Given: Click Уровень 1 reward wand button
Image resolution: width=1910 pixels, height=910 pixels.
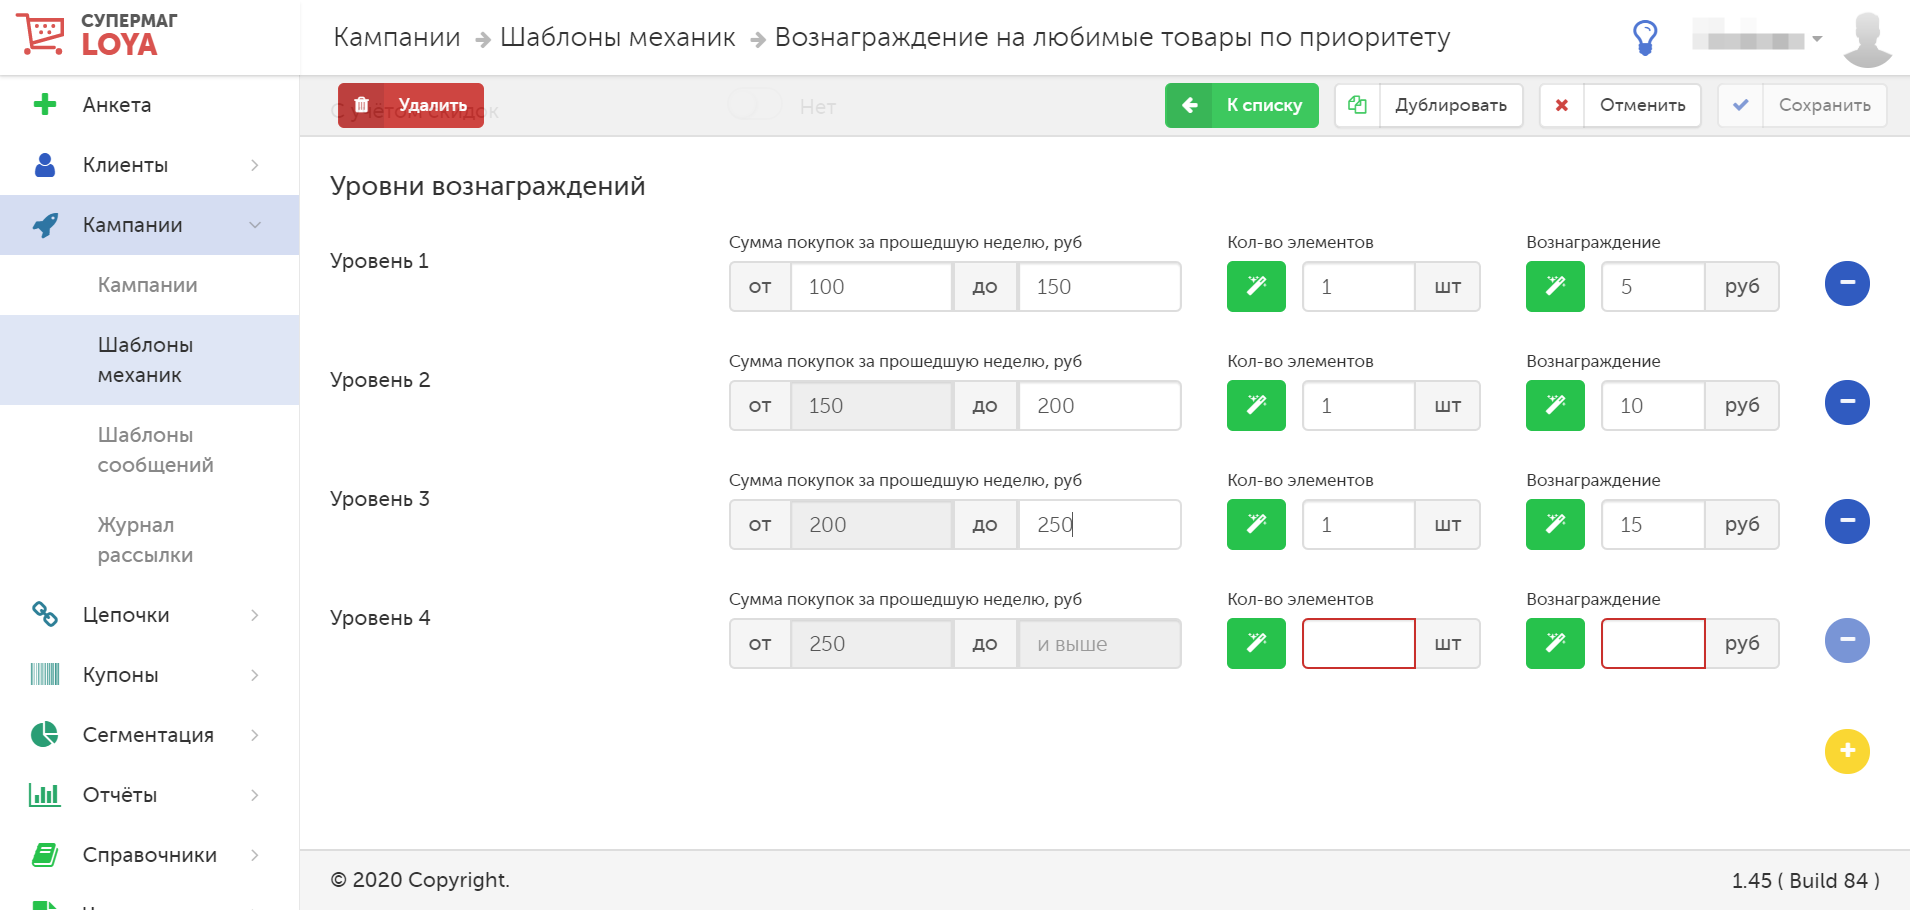Looking at the screenshot, I should [1555, 286].
